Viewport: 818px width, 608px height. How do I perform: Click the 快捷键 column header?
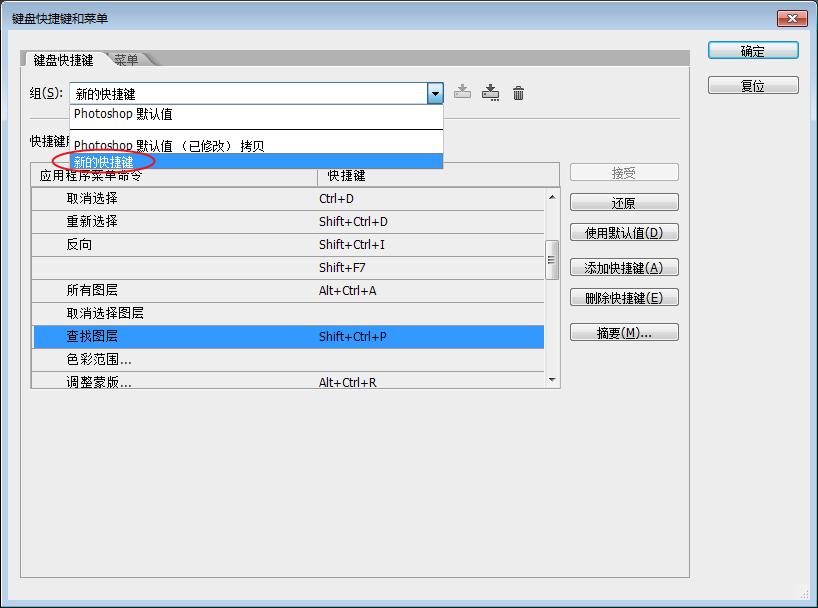(438, 175)
